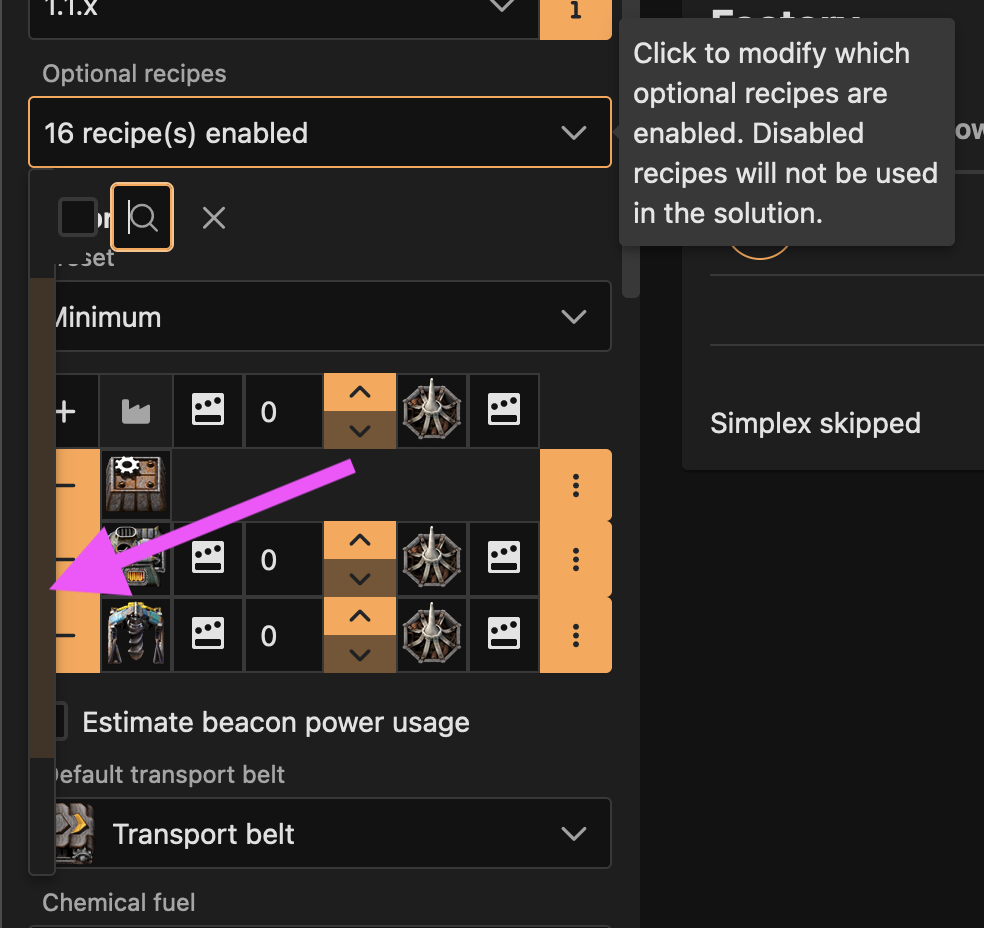Viewport: 984px width, 928px height.
Task: Open the search recipes magnifier icon
Action: tap(141, 216)
